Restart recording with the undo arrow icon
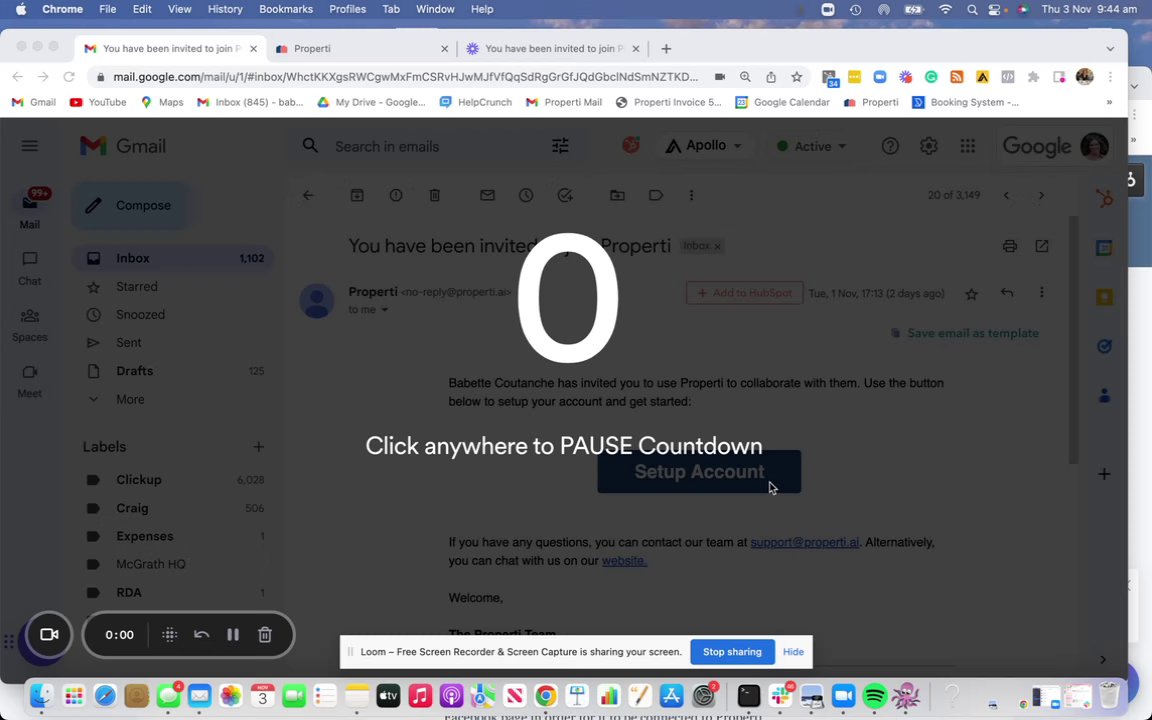This screenshot has width=1152, height=720. (201, 635)
